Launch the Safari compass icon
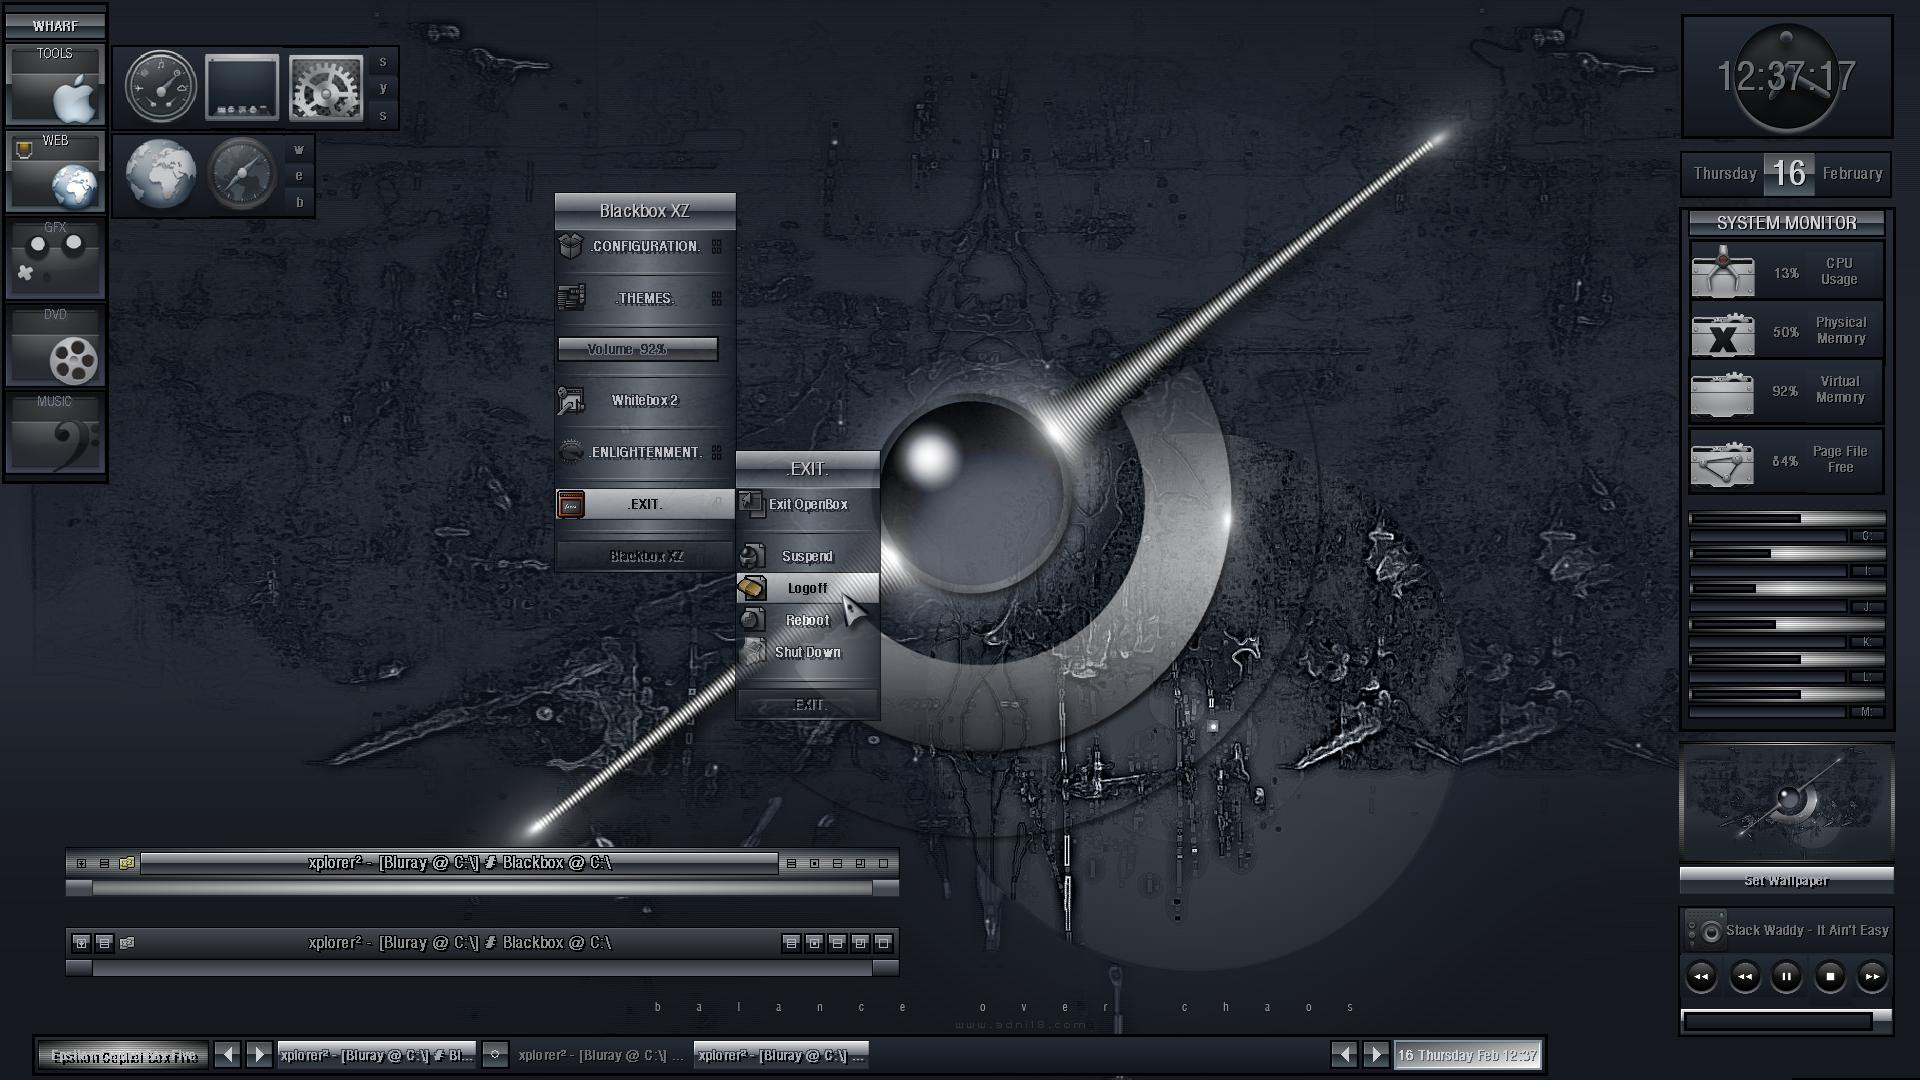 [x=242, y=174]
